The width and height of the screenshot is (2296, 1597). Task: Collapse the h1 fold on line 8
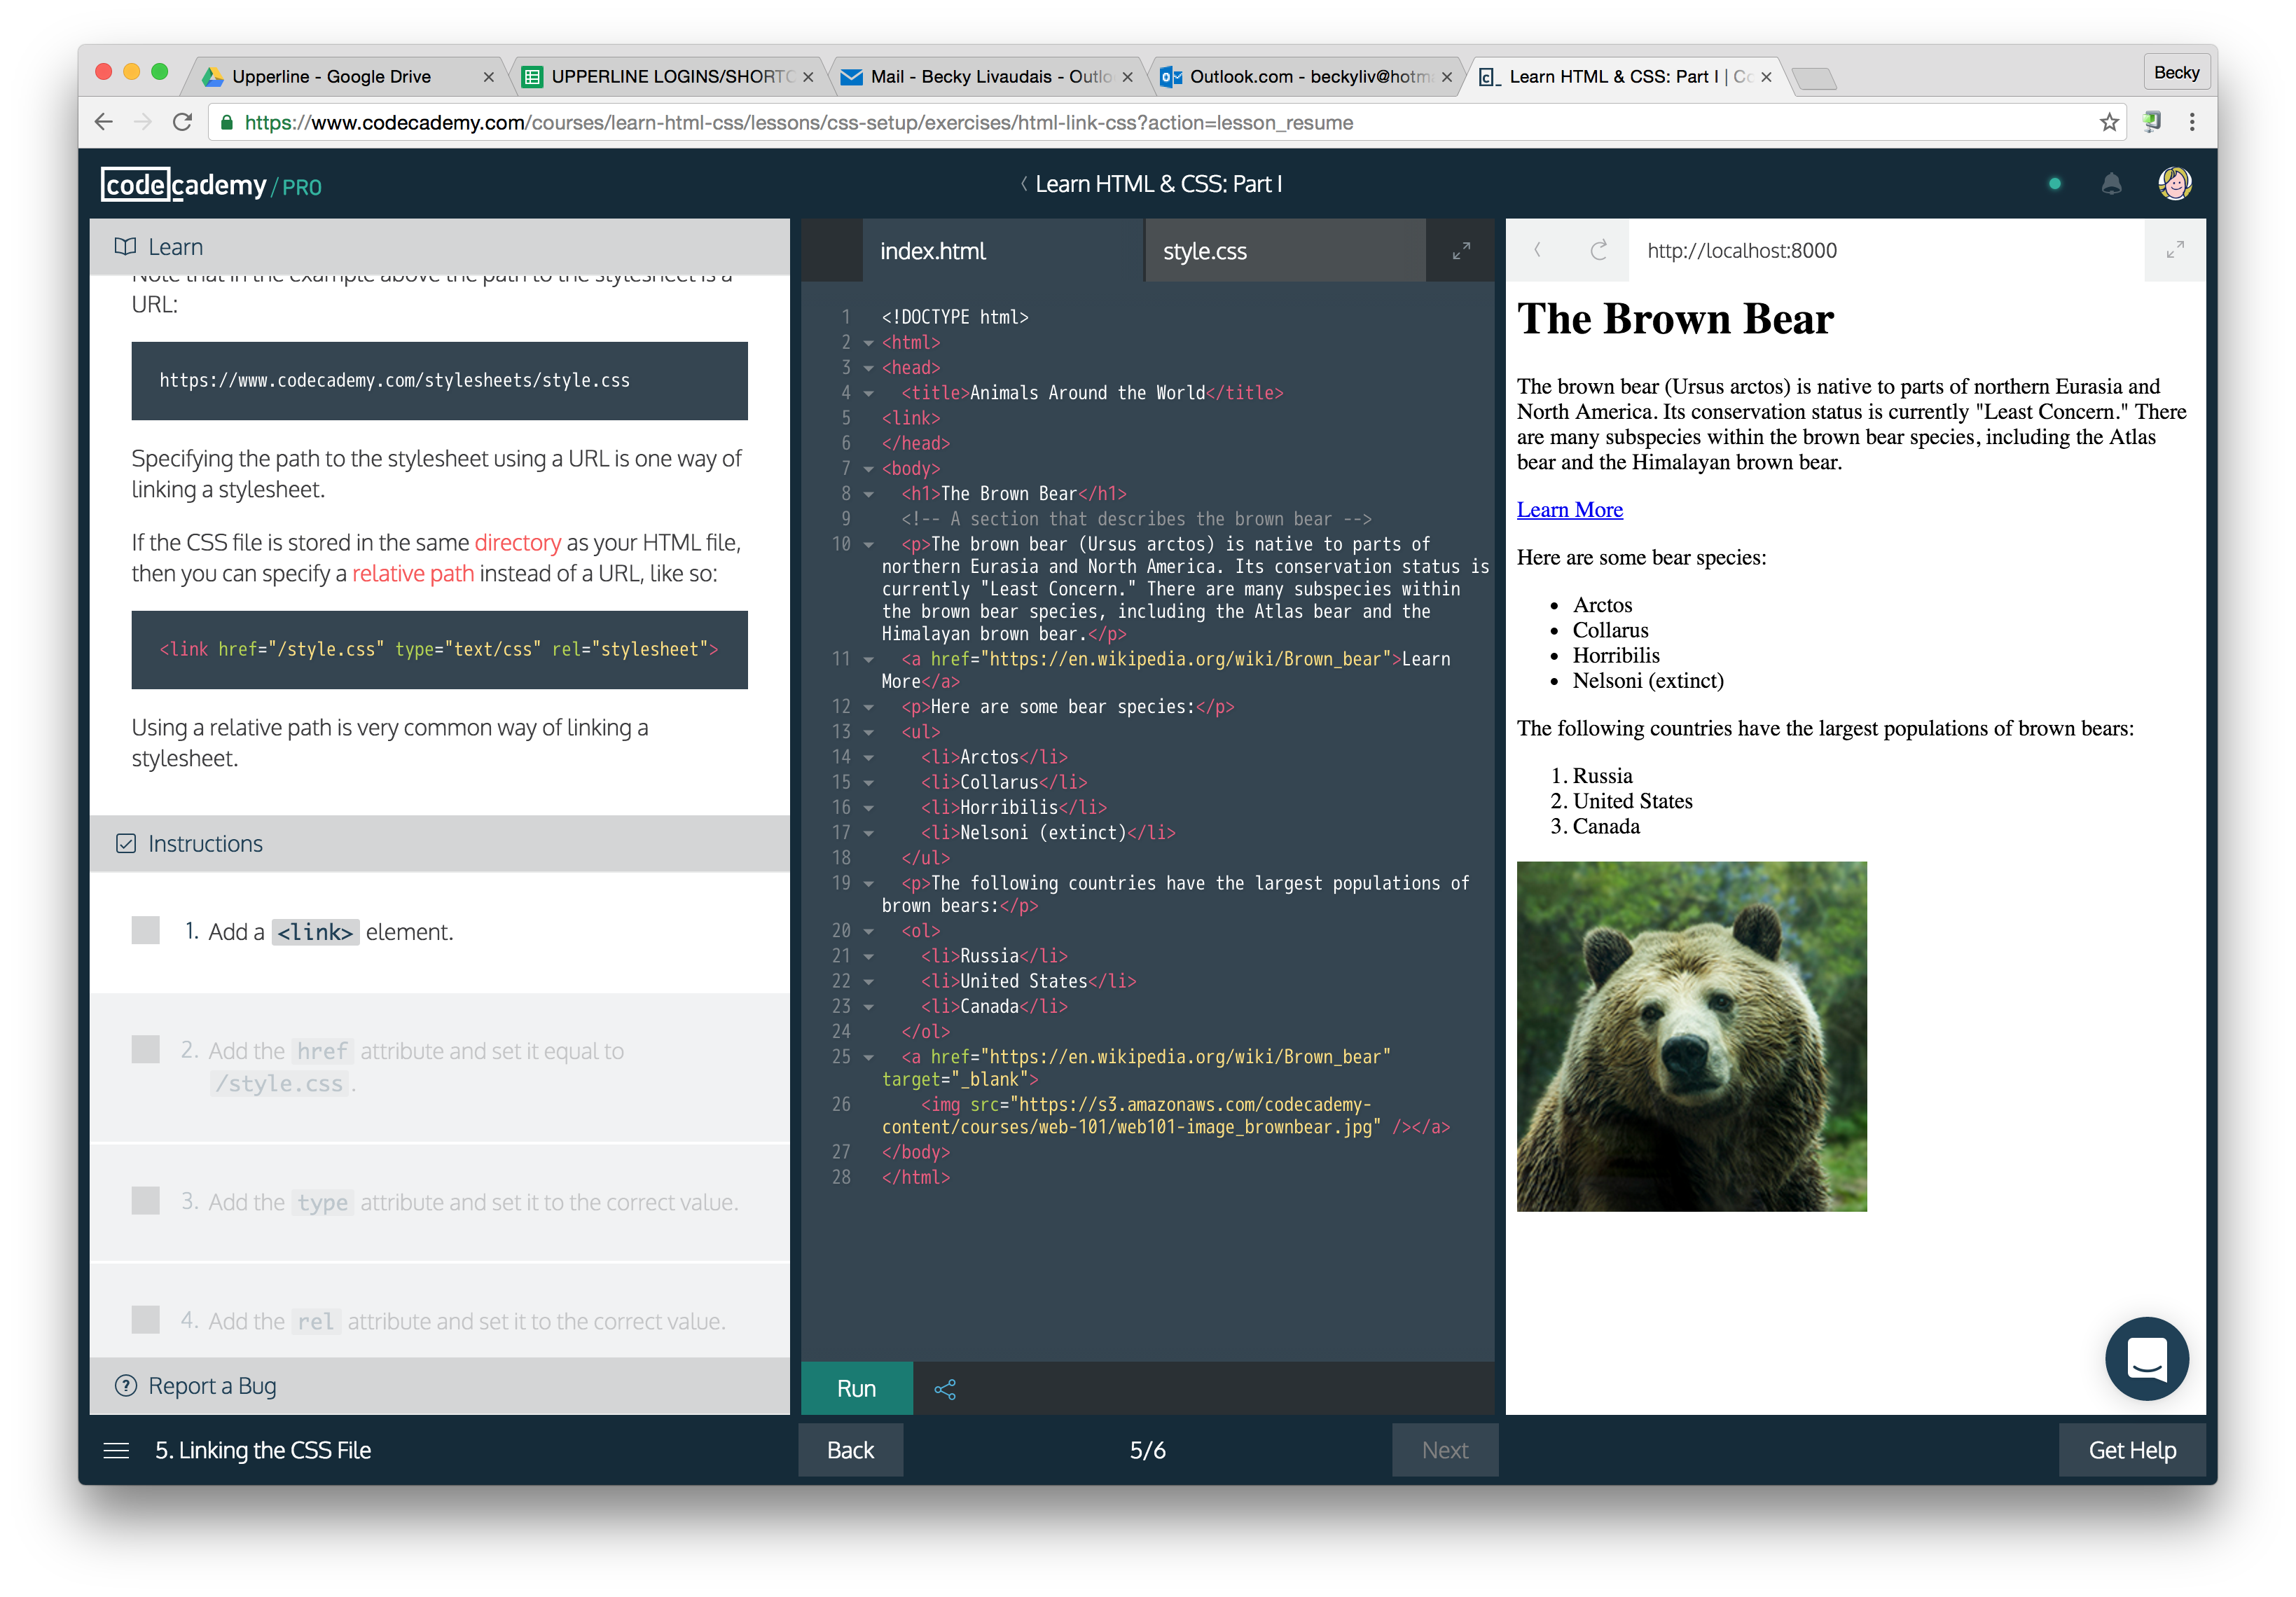pos(868,494)
